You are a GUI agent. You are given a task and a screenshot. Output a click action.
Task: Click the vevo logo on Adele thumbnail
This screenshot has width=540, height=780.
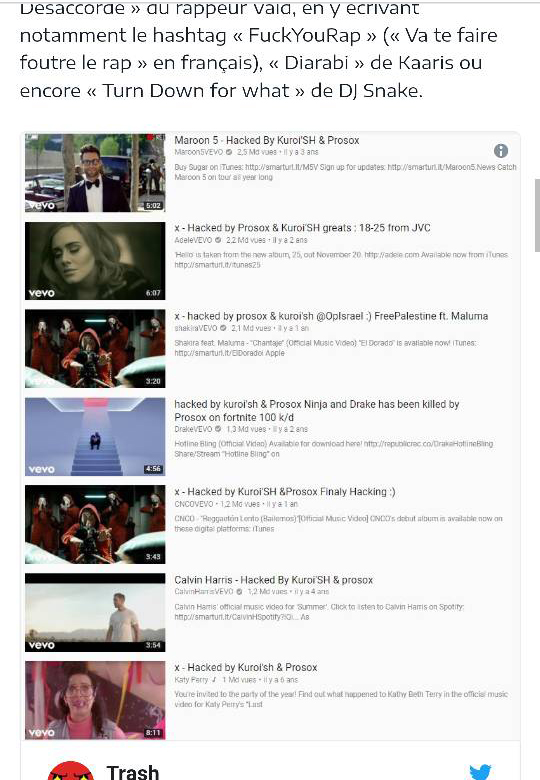41,293
